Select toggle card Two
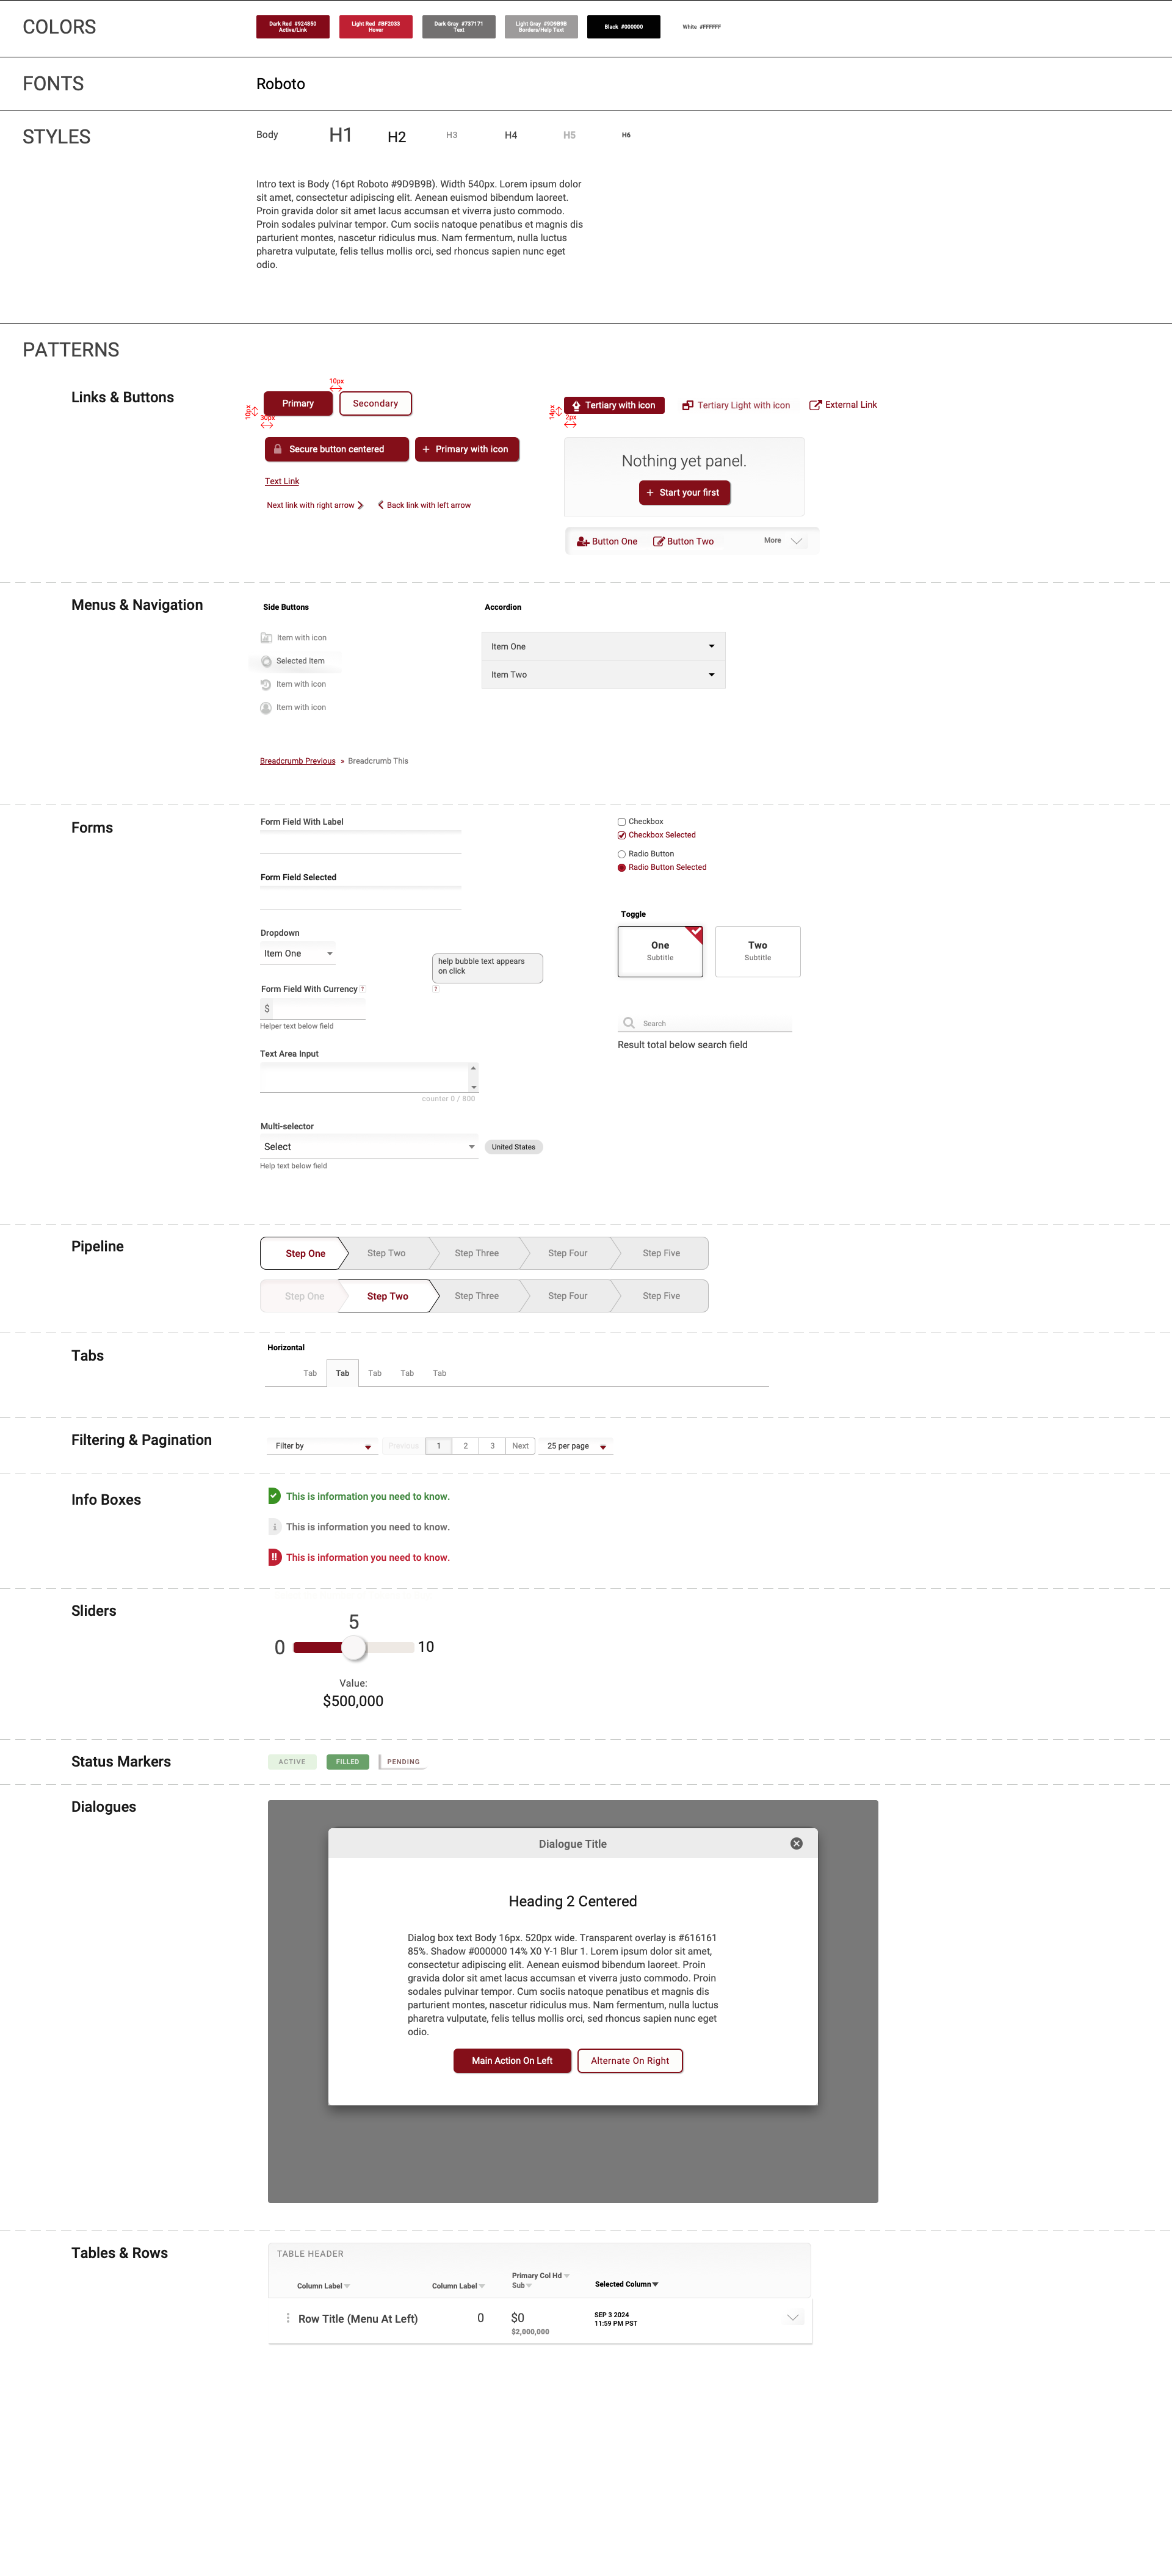This screenshot has height=2576, width=1172. coord(758,951)
